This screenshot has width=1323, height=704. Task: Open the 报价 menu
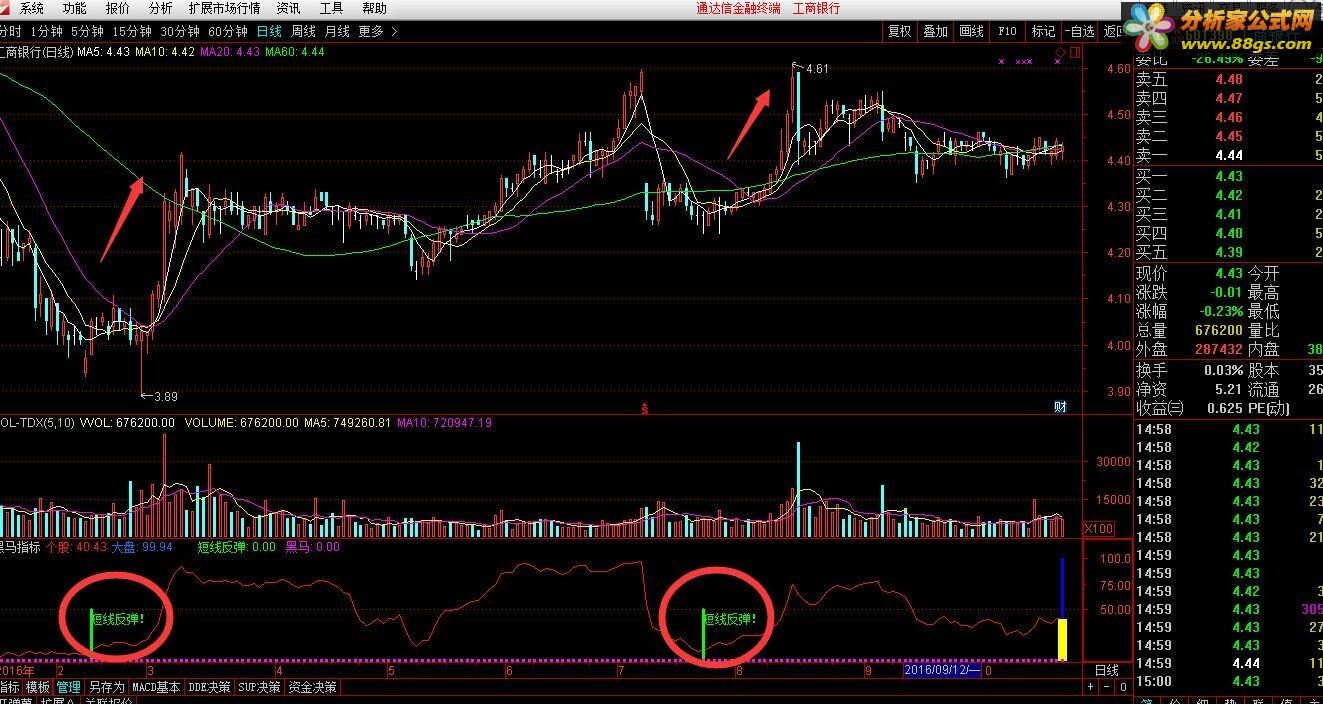(x=118, y=8)
